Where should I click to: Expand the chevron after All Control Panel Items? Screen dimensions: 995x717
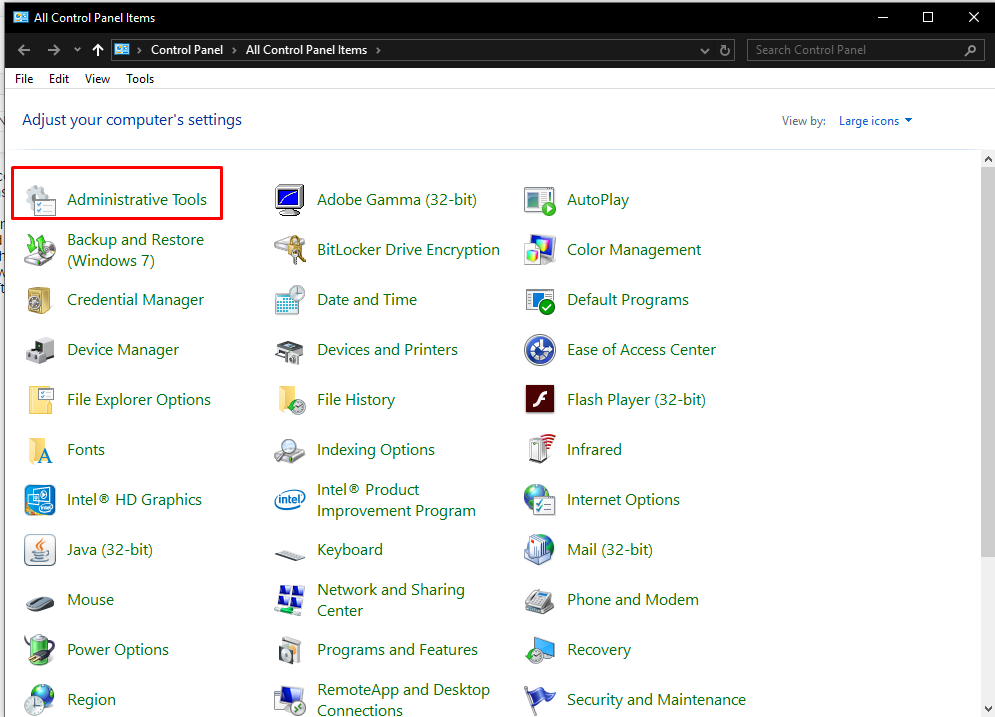click(378, 50)
